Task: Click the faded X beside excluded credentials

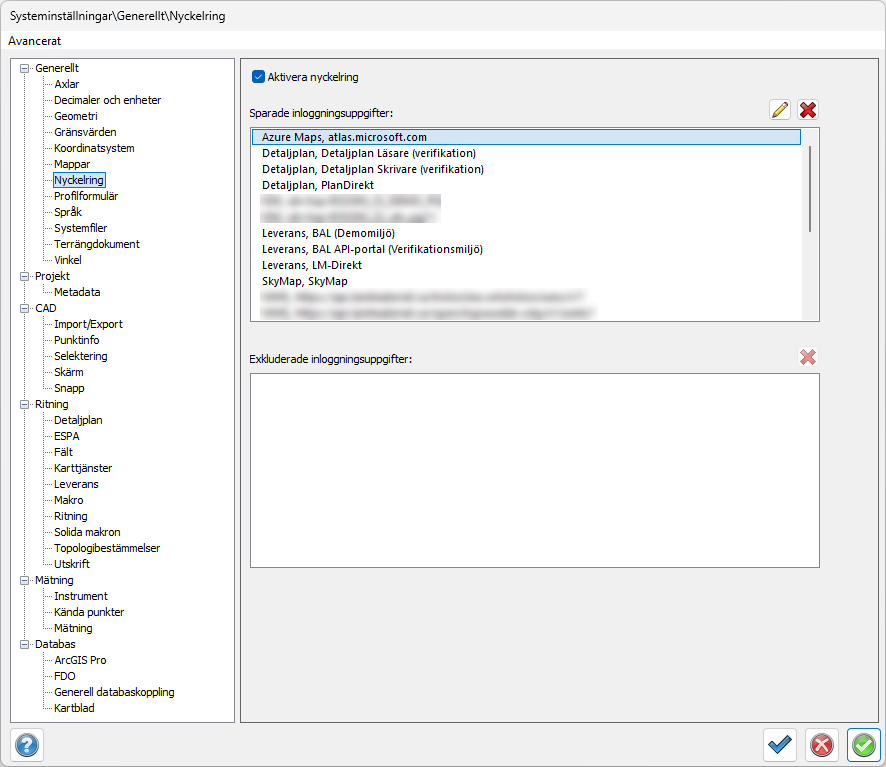Action: [x=808, y=357]
